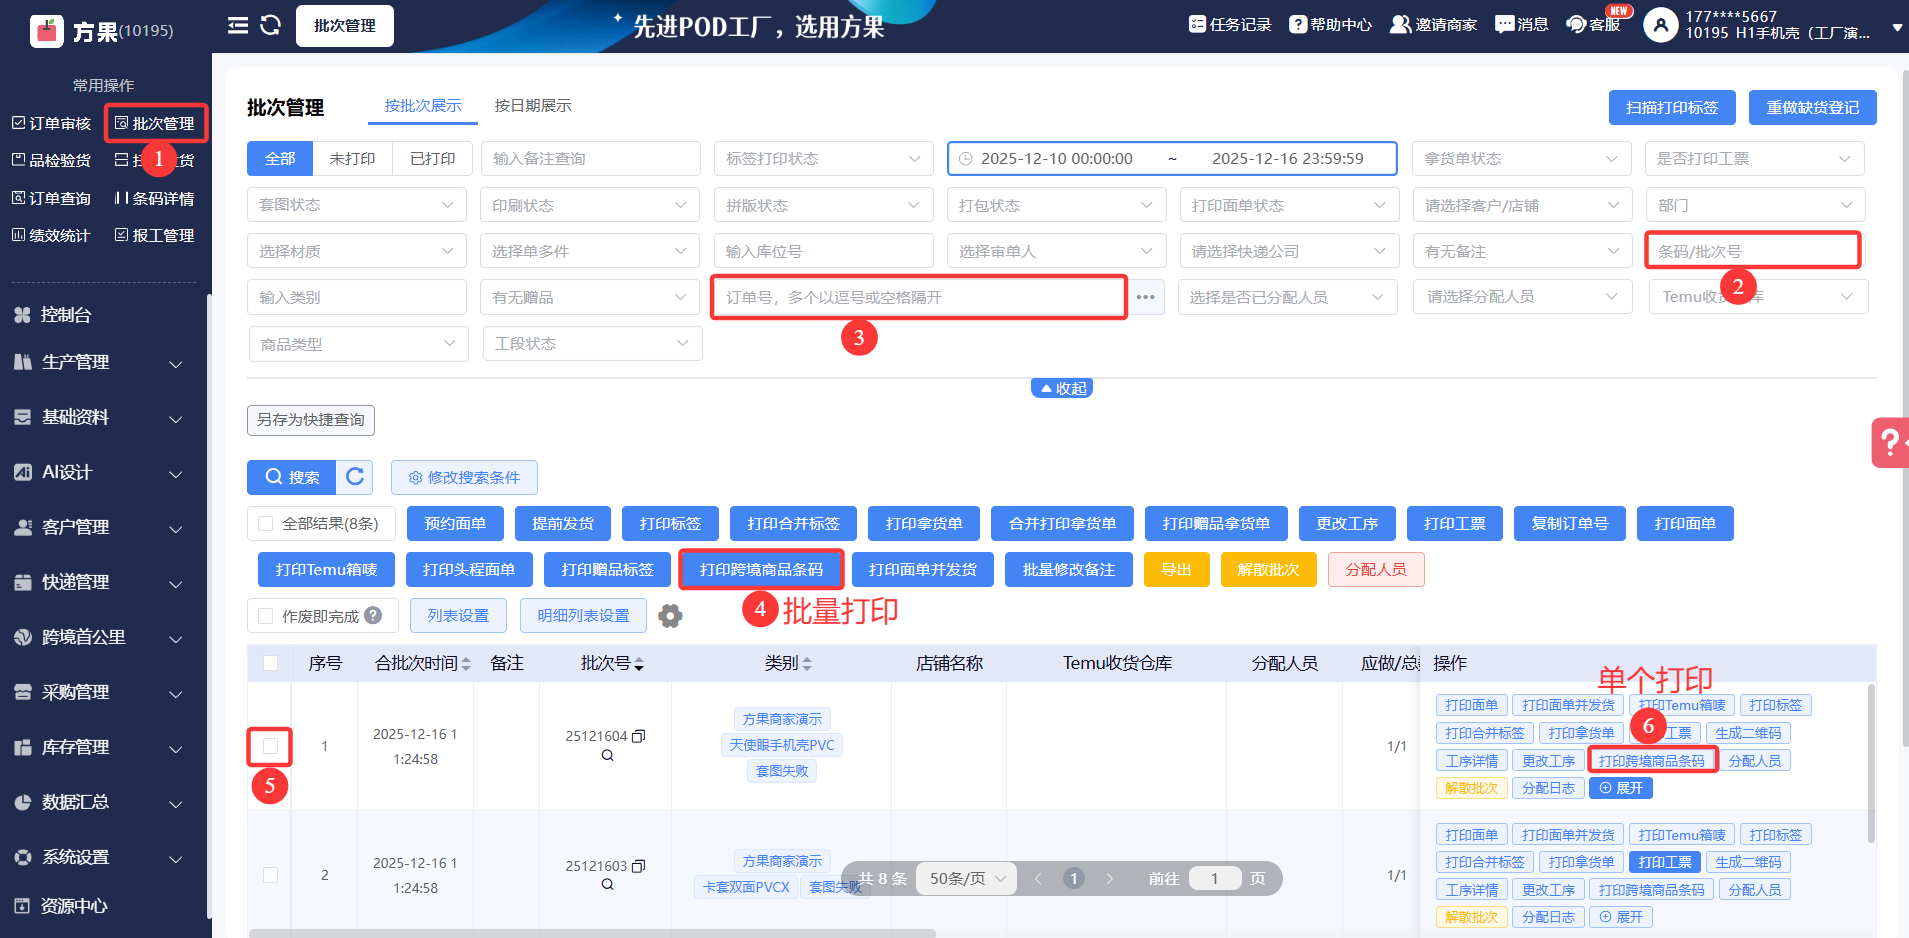1909x938 pixels.
Task: Select the checkbox for row 2
Action: pyautogui.click(x=270, y=875)
